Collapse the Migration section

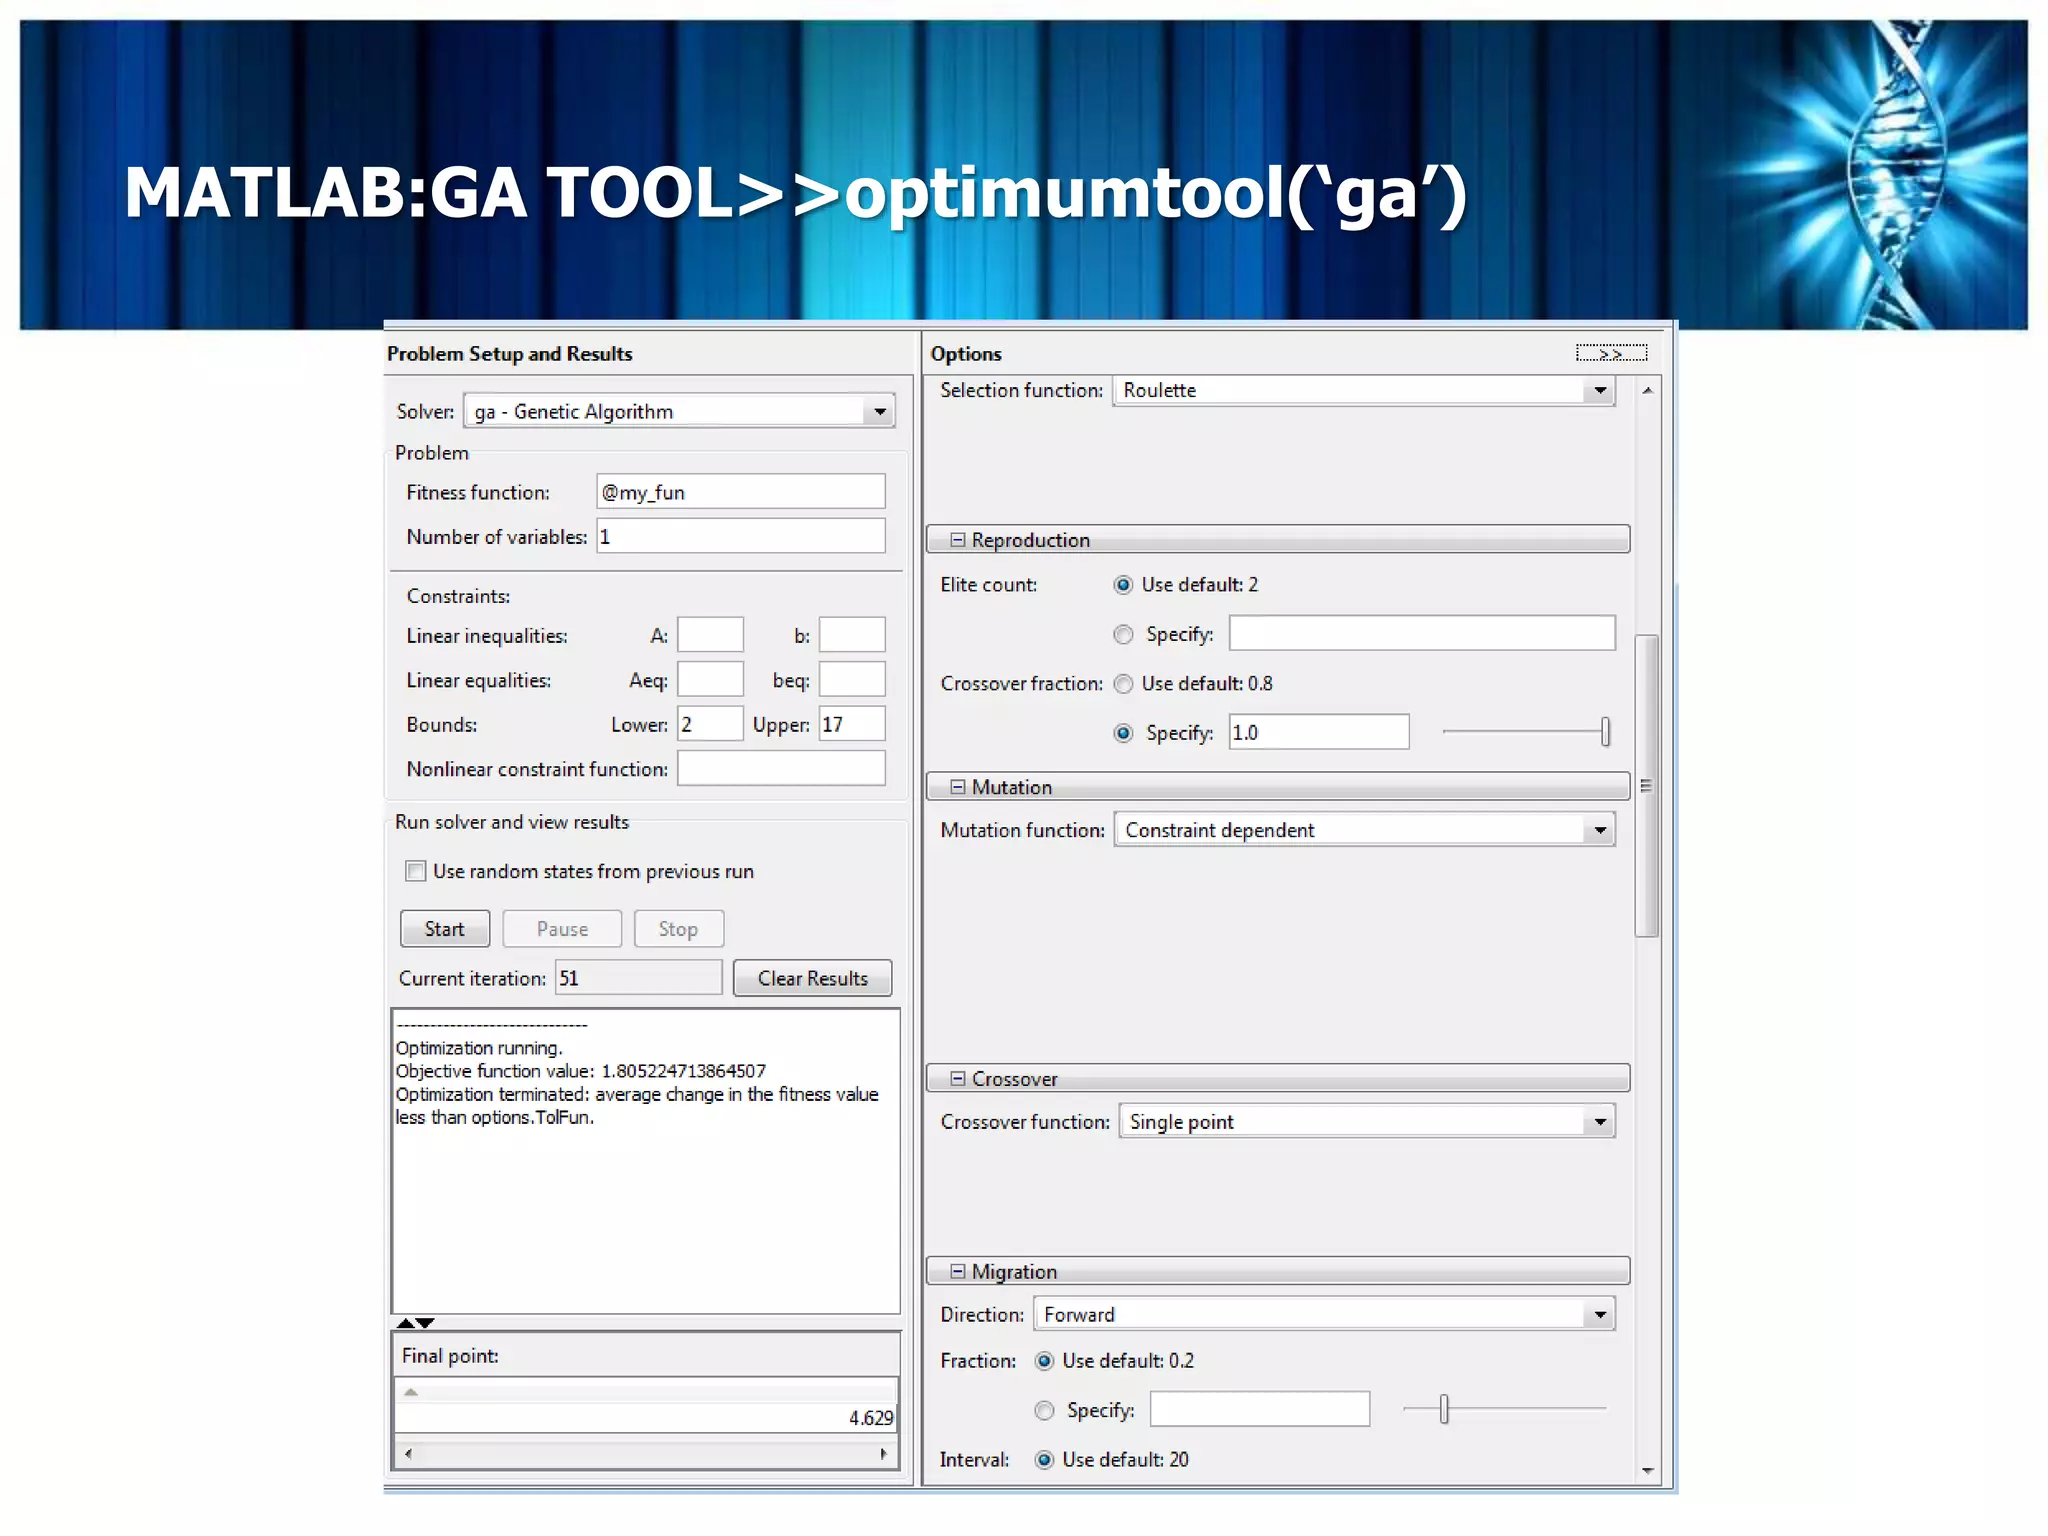(x=957, y=1271)
